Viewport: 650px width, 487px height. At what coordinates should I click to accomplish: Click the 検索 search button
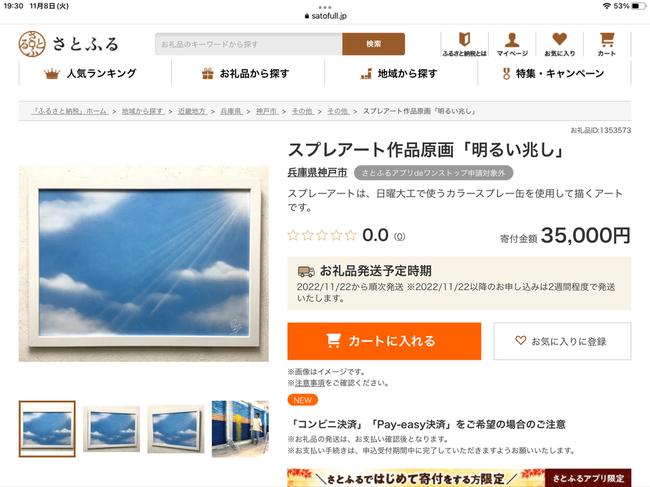tap(374, 44)
